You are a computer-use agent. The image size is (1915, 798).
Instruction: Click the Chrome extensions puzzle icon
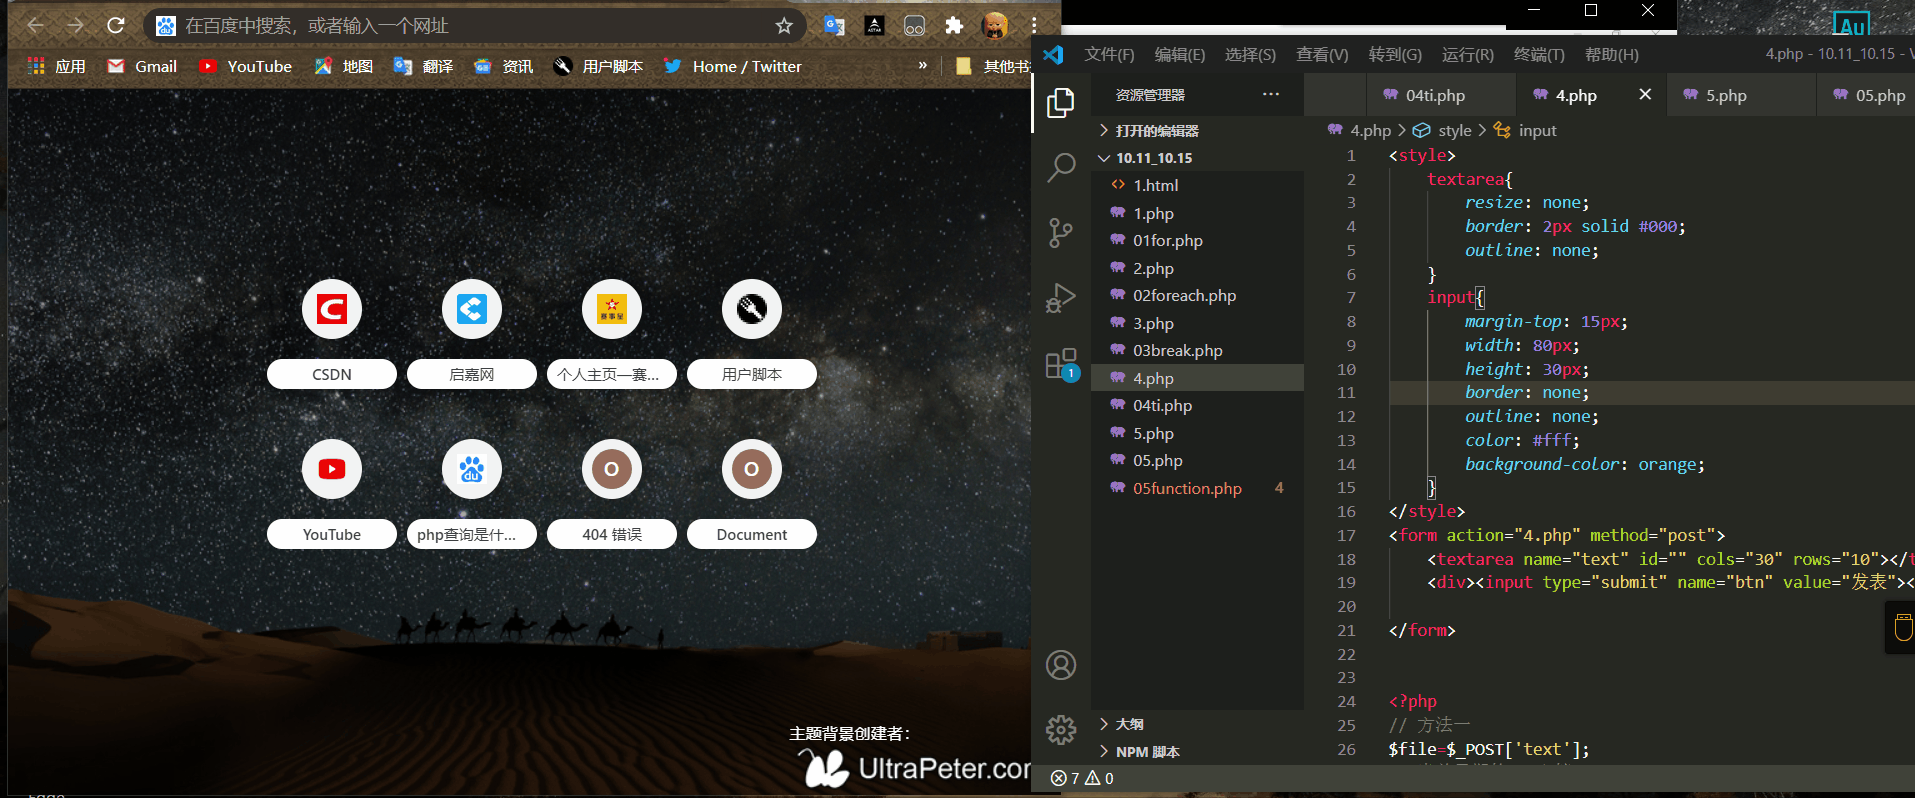pyautogui.click(x=954, y=26)
